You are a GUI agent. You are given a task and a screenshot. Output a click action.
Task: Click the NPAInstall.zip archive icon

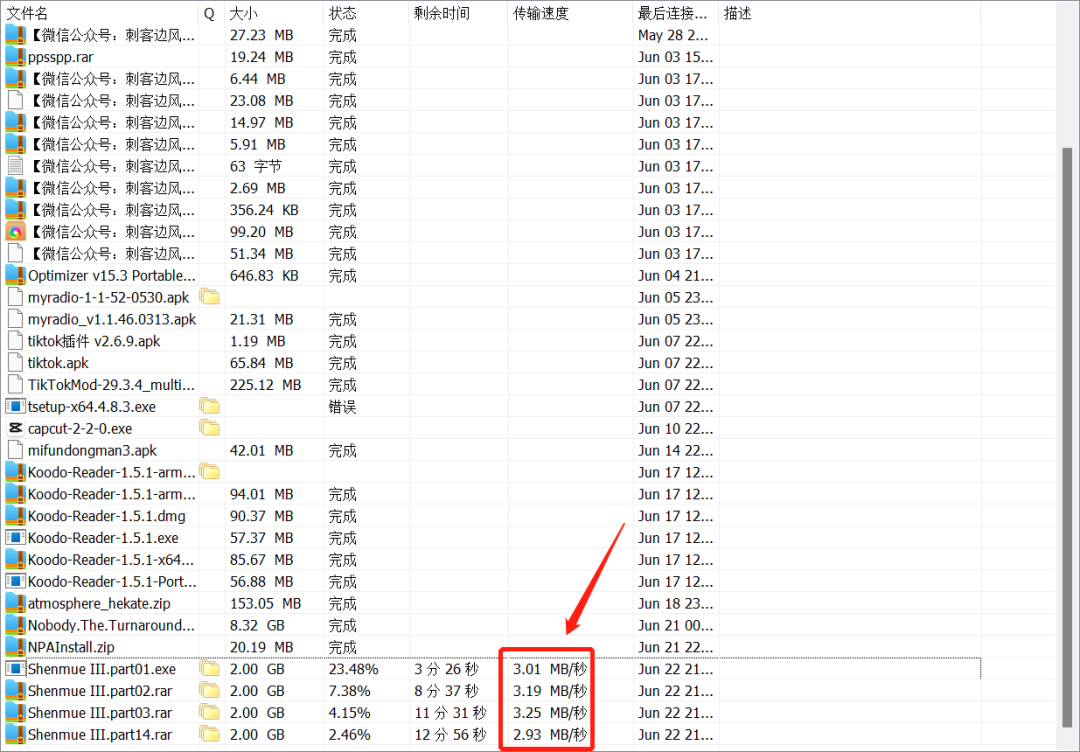click(x=15, y=647)
